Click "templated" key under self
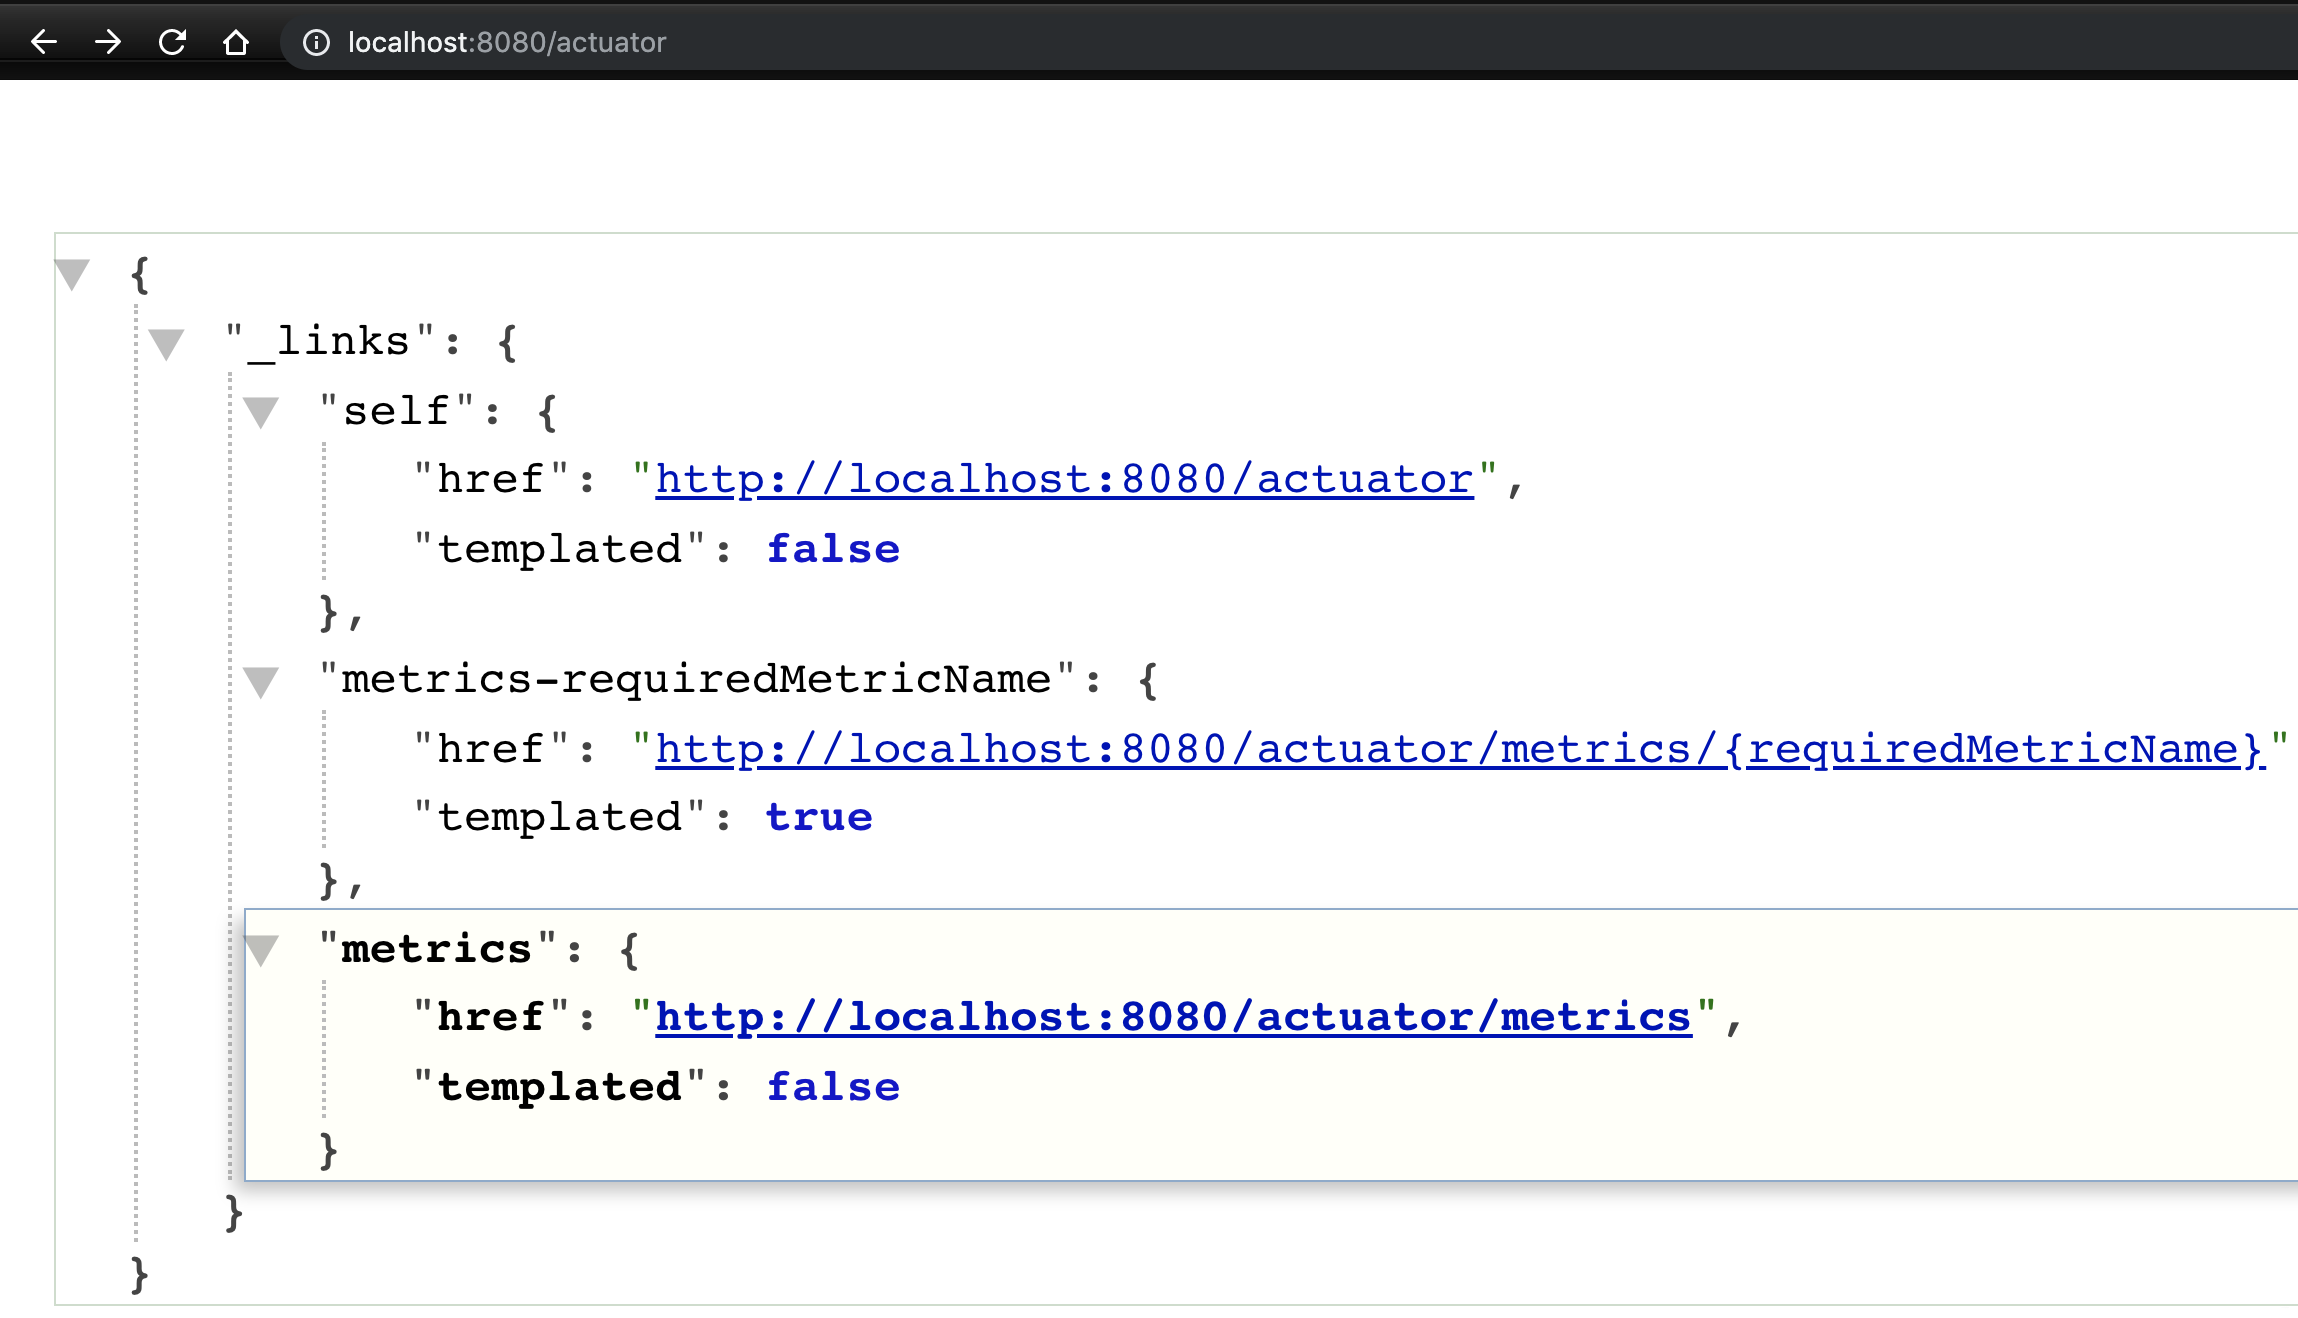 [x=560, y=550]
